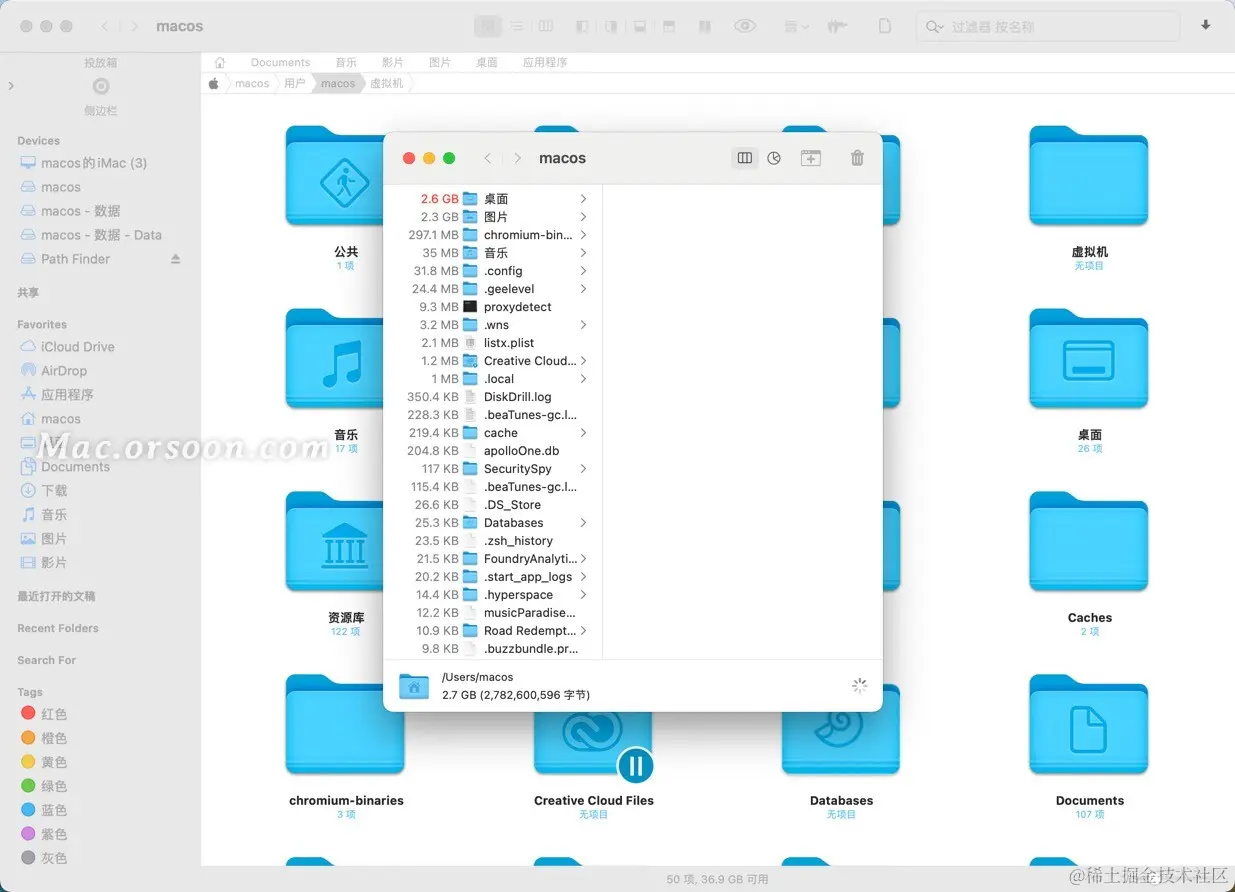The height and width of the screenshot is (892, 1235).
Task: Switch Path Finder to column view
Action: (x=545, y=26)
